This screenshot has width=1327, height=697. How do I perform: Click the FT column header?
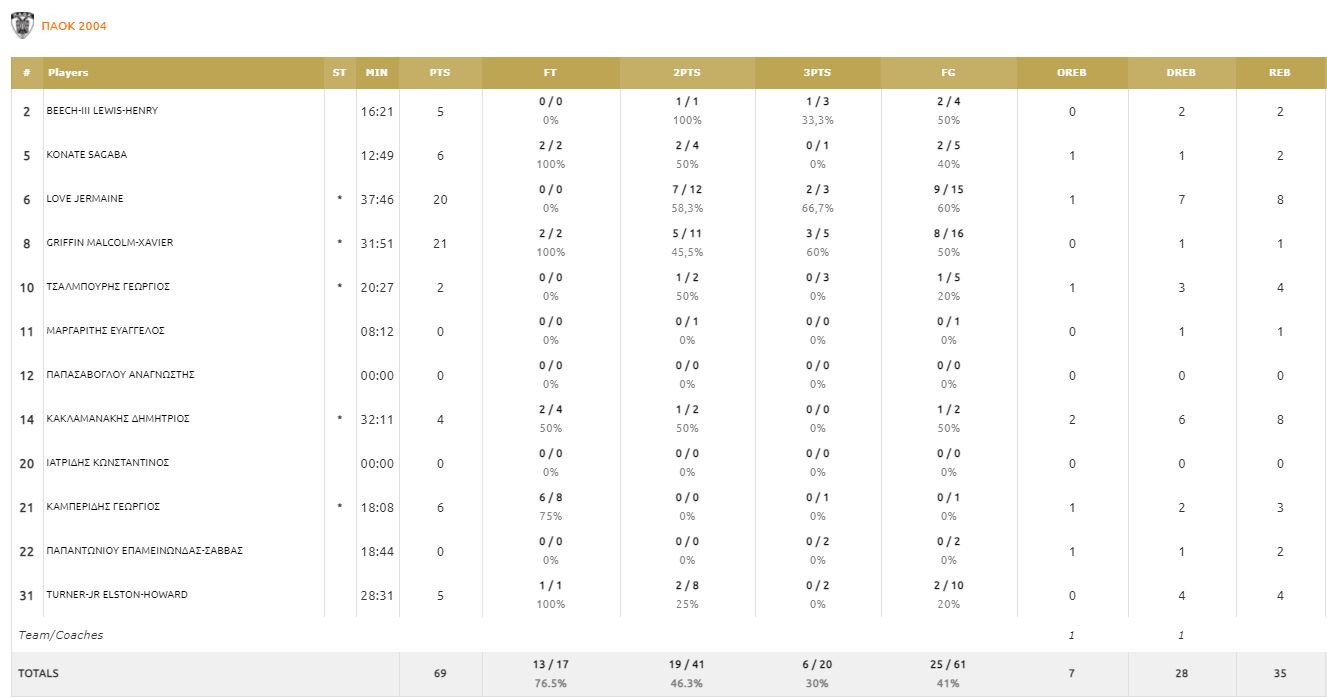click(550, 73)
